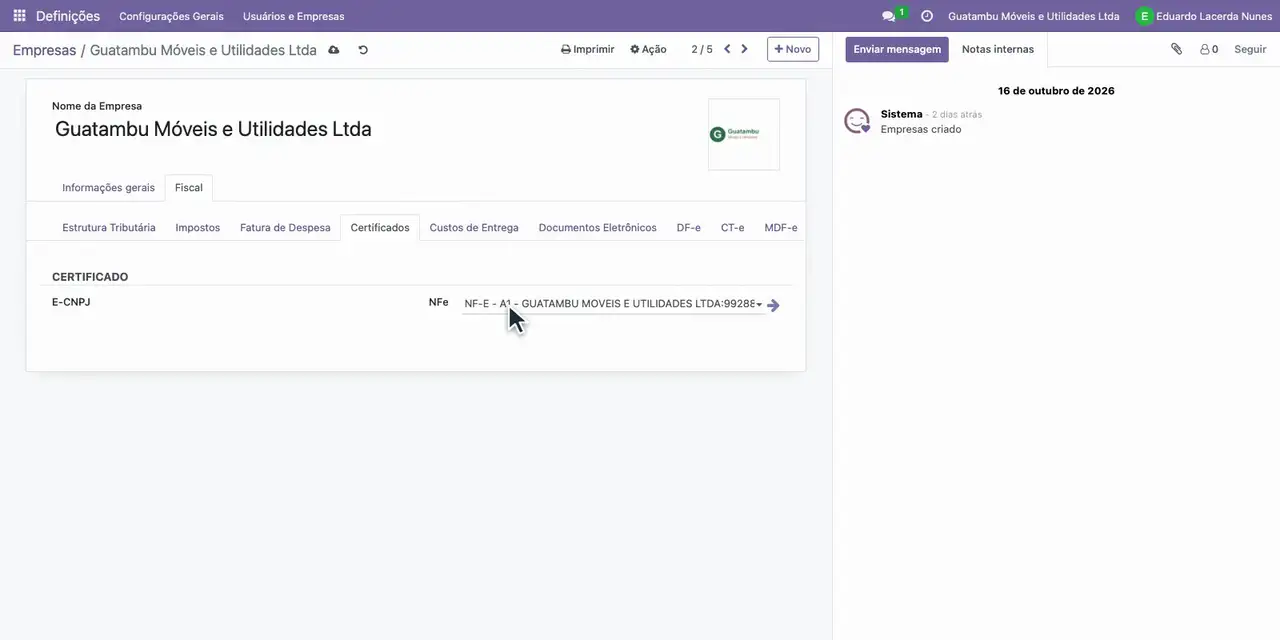
Task: Open the apps grid menu icon
Action: [19, 16]
